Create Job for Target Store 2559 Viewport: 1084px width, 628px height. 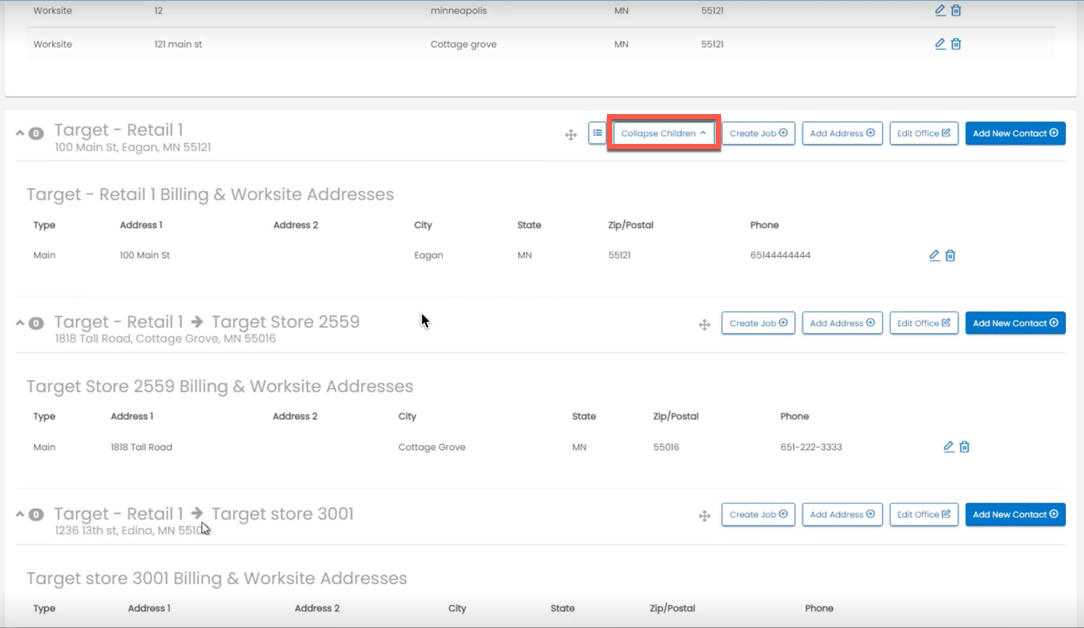pyautogui.click(x=758, y=323)
